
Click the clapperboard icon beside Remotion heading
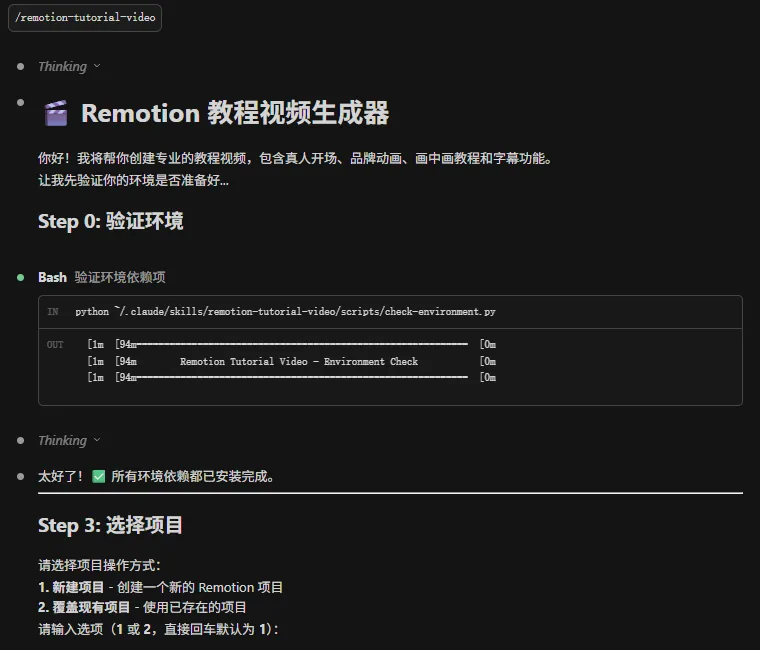coord(56,113)
